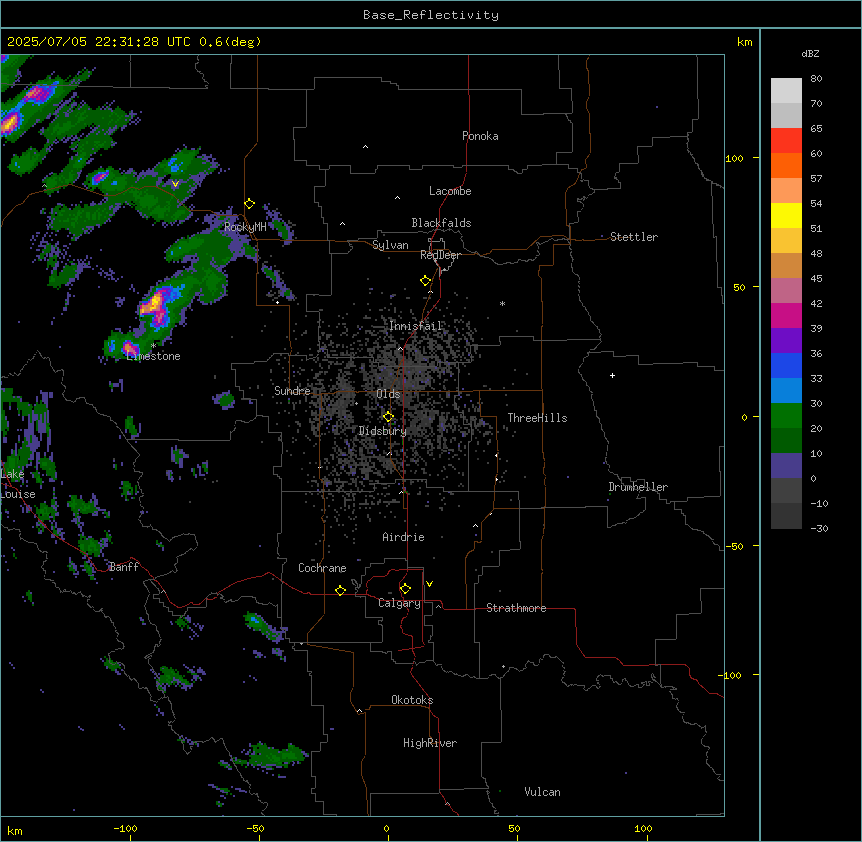Select the yellow diamond marker above Didsbury
The height and width of the screenshot is (842, 862).
[x=389, y=417]
